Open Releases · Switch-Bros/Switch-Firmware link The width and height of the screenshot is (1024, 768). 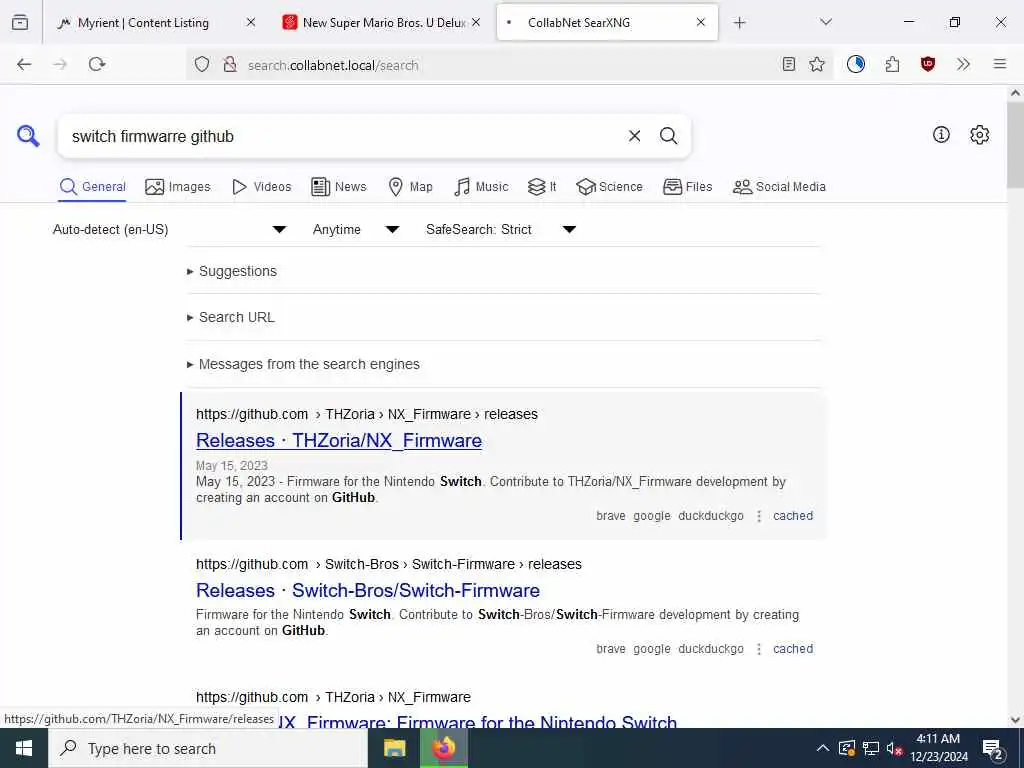(x=368, y=590)
